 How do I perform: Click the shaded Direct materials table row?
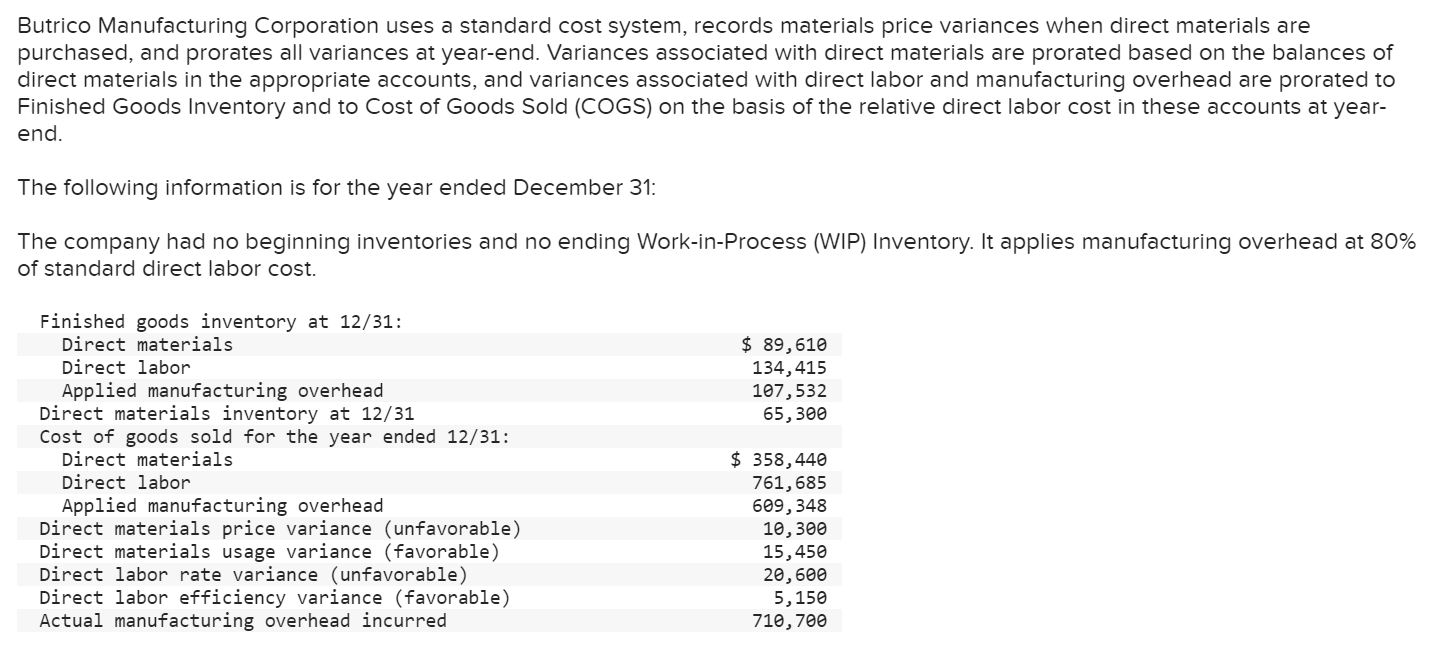[430, 344]
